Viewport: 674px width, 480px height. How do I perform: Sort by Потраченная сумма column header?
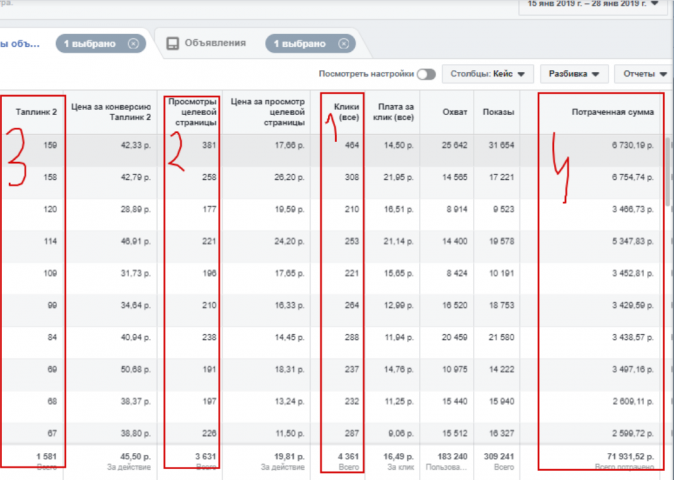(613, 112)
